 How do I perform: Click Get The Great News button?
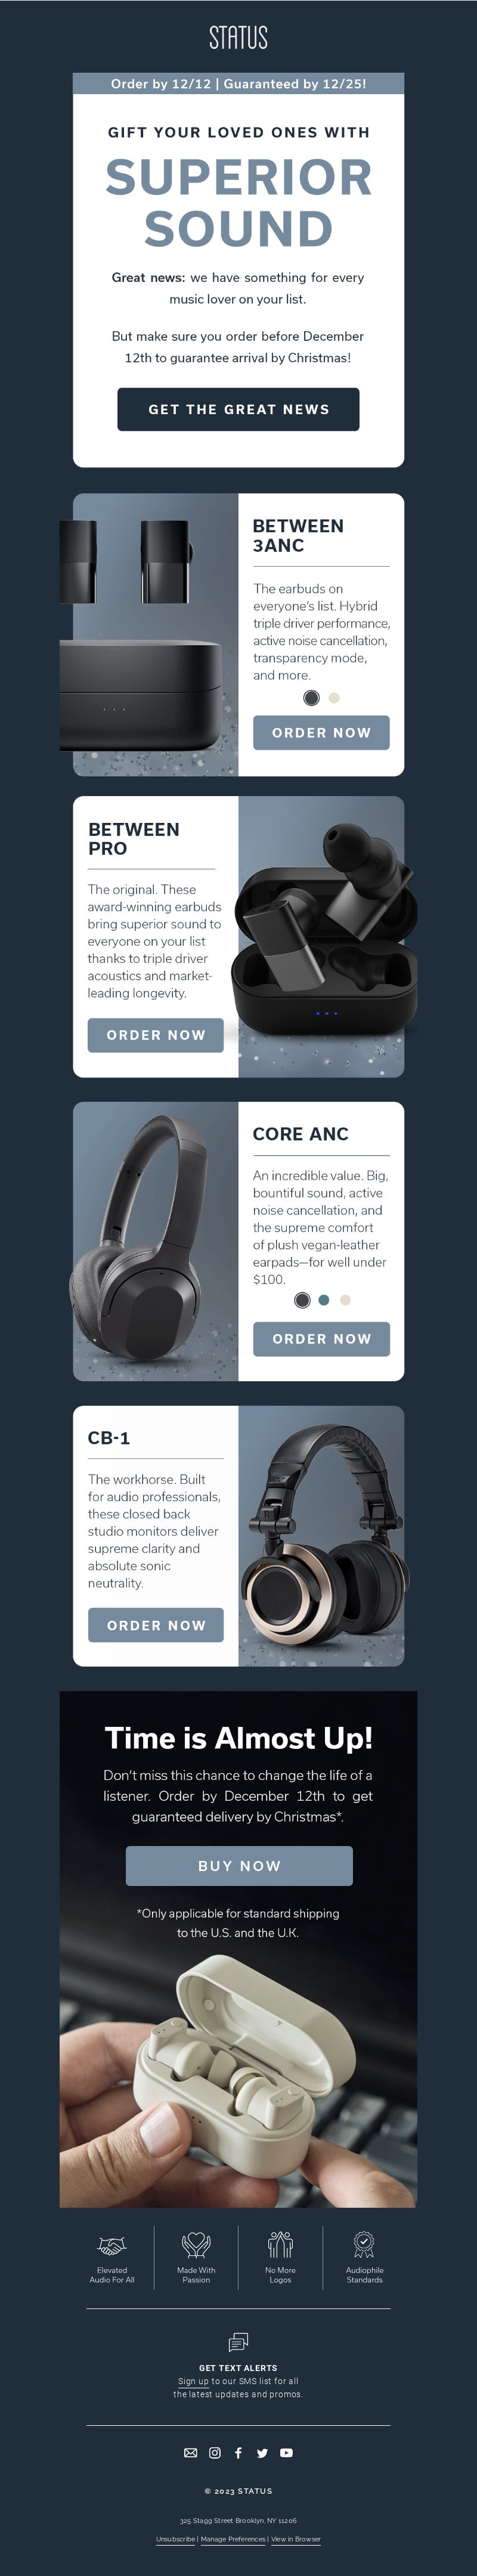tap(238, 409)
